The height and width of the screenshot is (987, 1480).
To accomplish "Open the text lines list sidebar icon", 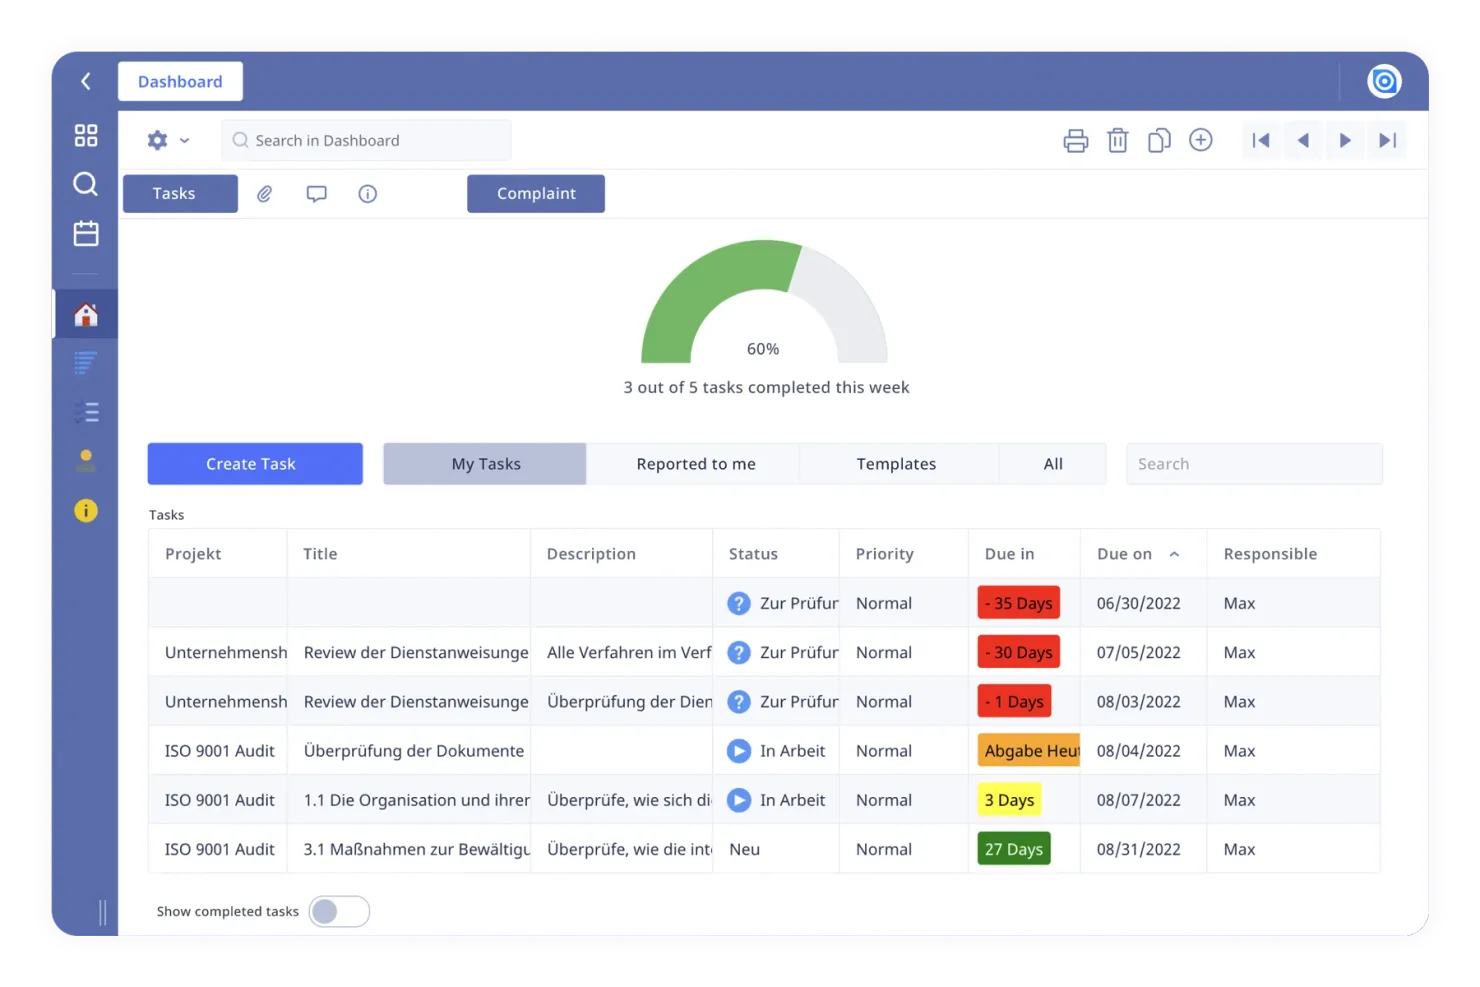I will click(86, 363).
